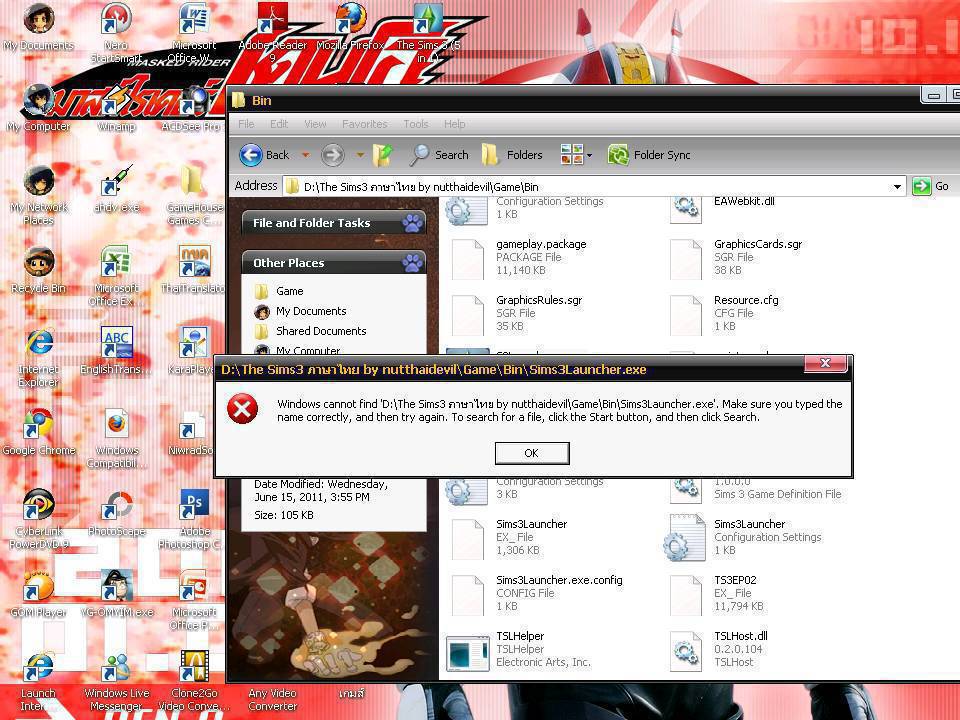Select the Microsoft Office Word desktop shortcut
The width and height of the screenshot is (960, 720).
(x=194, y=33)
